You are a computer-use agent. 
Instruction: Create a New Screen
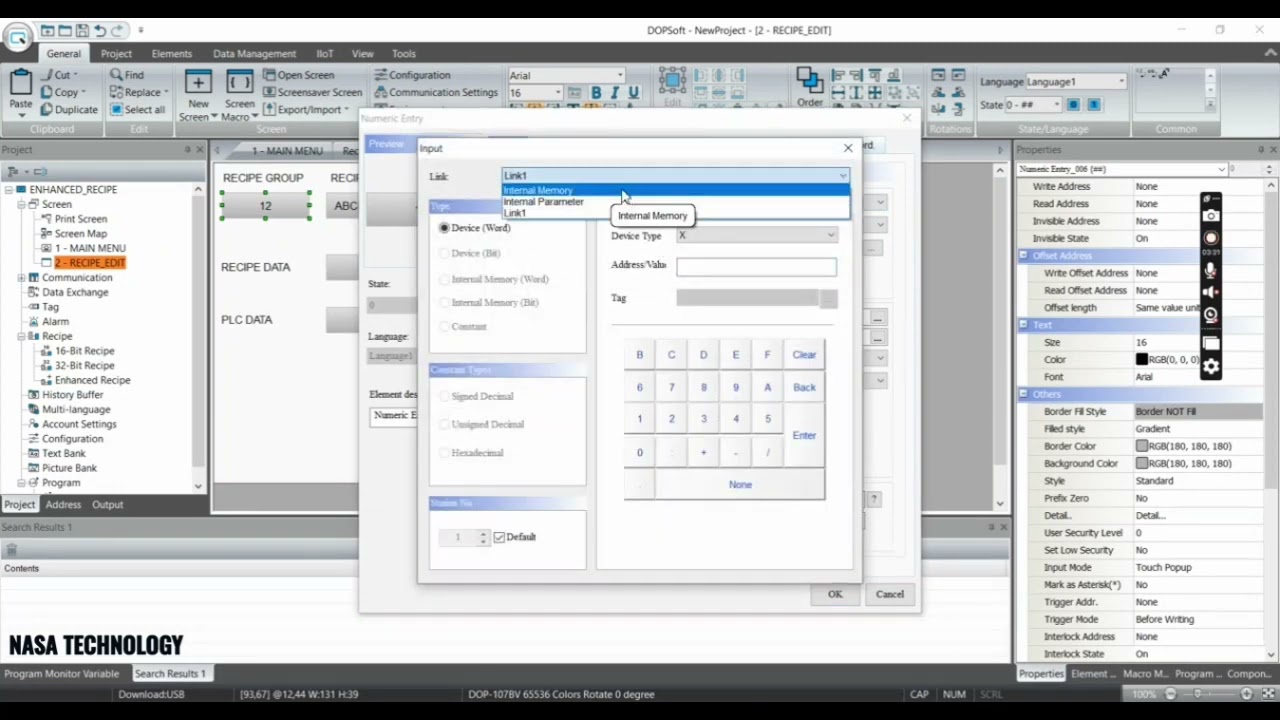(198, 96)
